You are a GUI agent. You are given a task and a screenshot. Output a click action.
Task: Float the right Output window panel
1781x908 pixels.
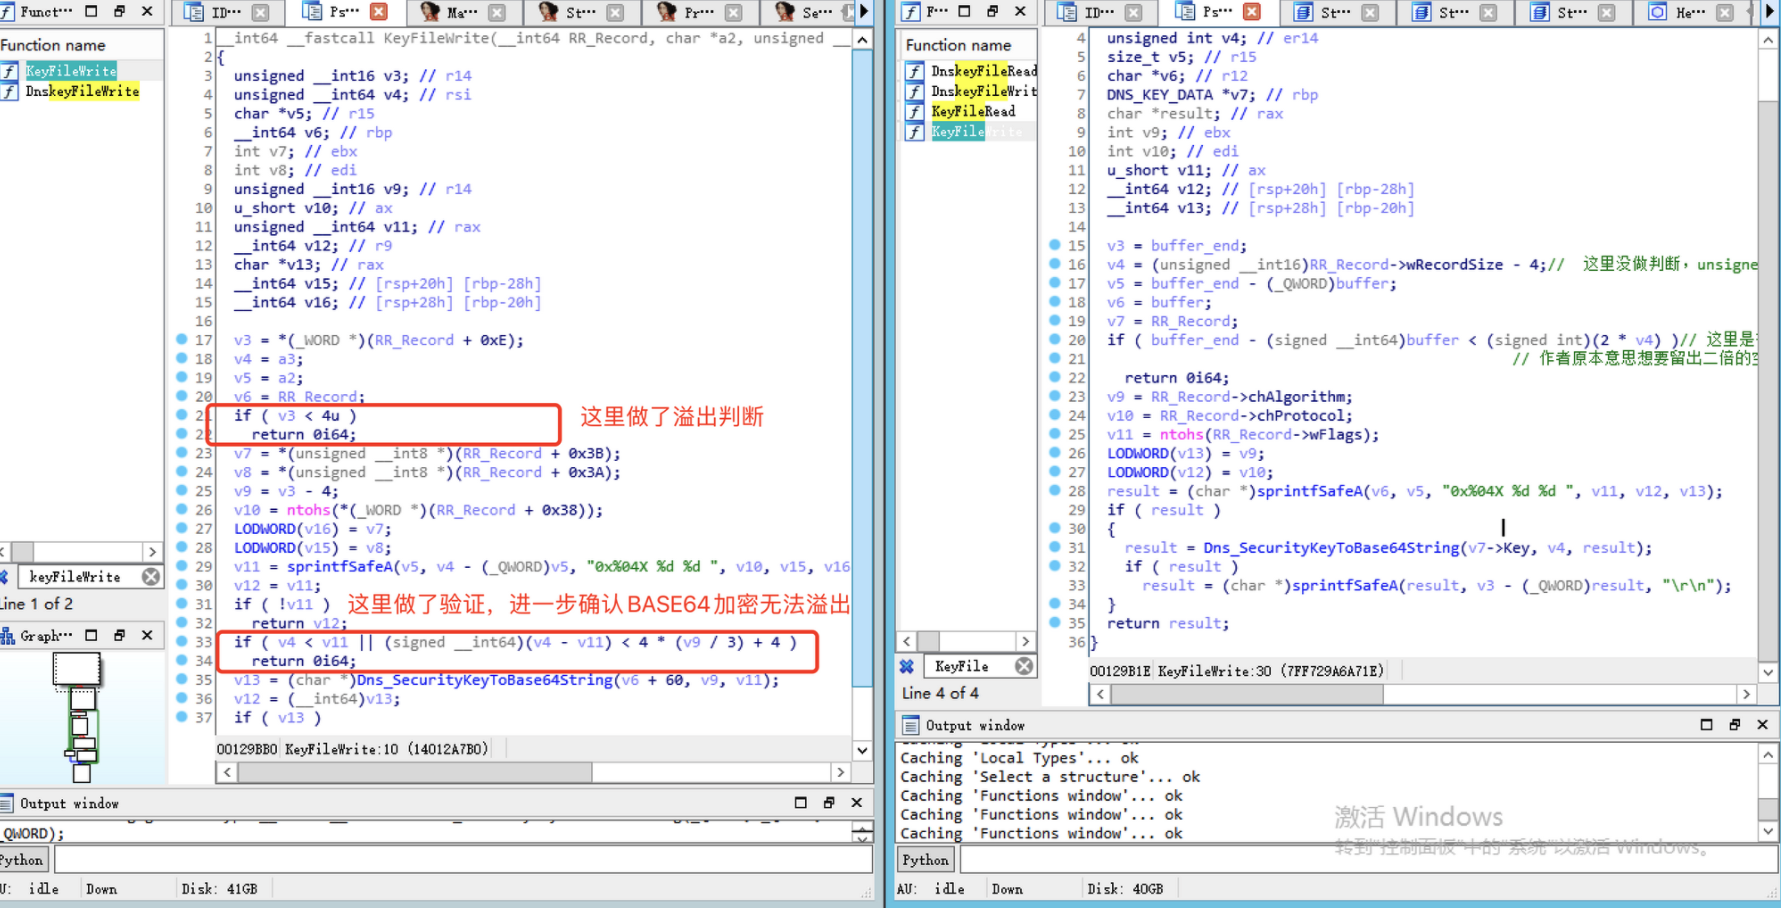click(x=1706, y=724)
